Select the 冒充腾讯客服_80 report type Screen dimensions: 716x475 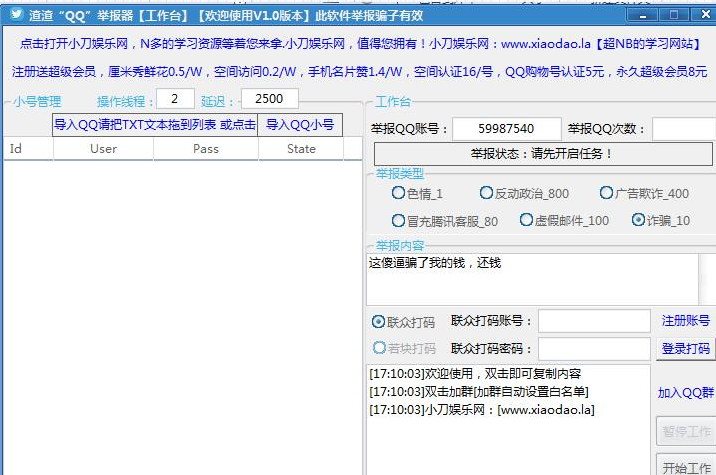click(445, 221)
